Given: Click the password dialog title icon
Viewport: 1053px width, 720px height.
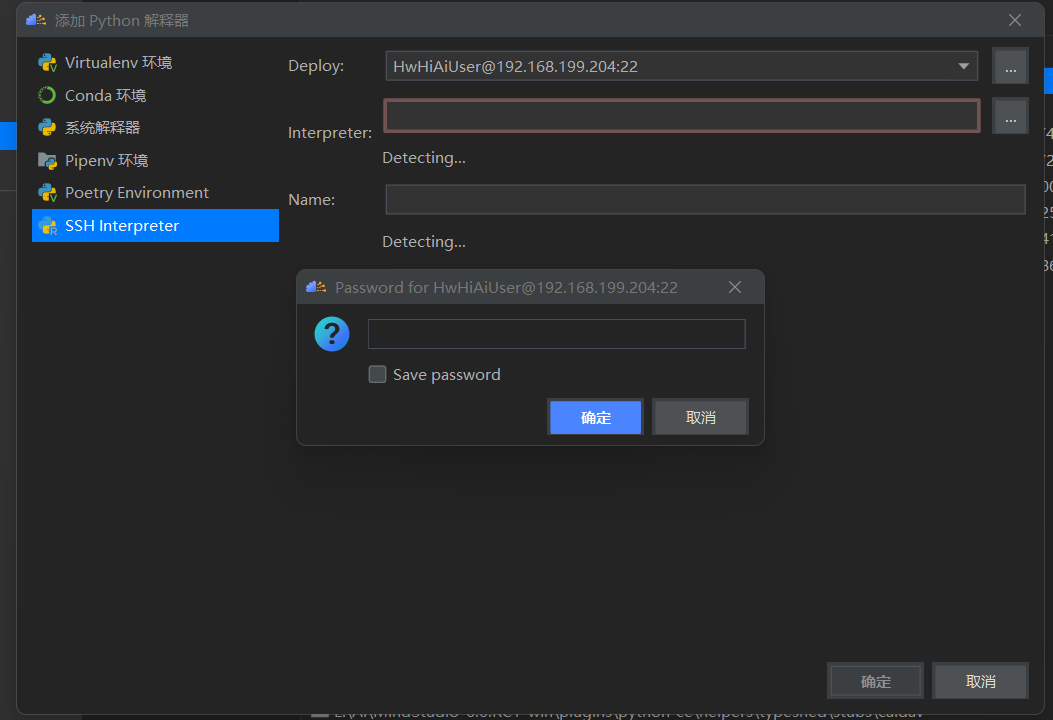Looking at the screenshot, I should click(317, 288).
